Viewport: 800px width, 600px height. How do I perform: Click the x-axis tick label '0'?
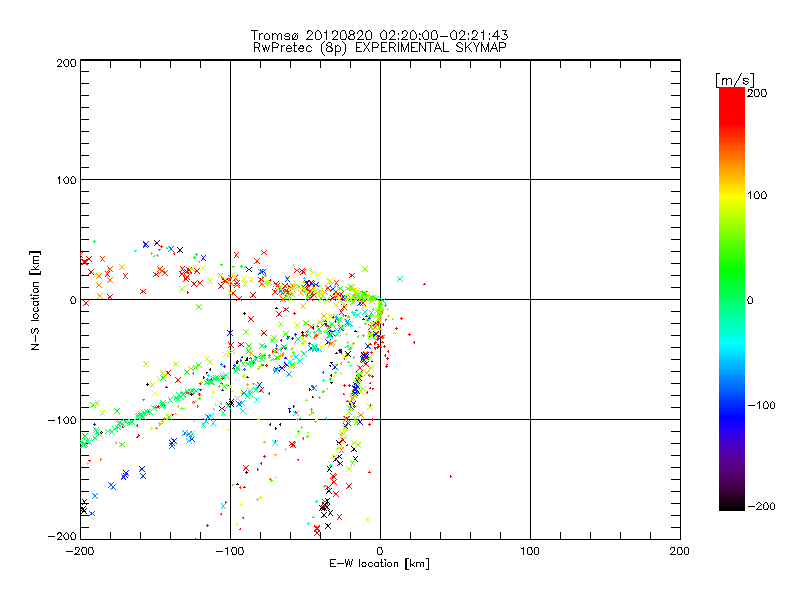pyautogui.click(x=380, y=551)
